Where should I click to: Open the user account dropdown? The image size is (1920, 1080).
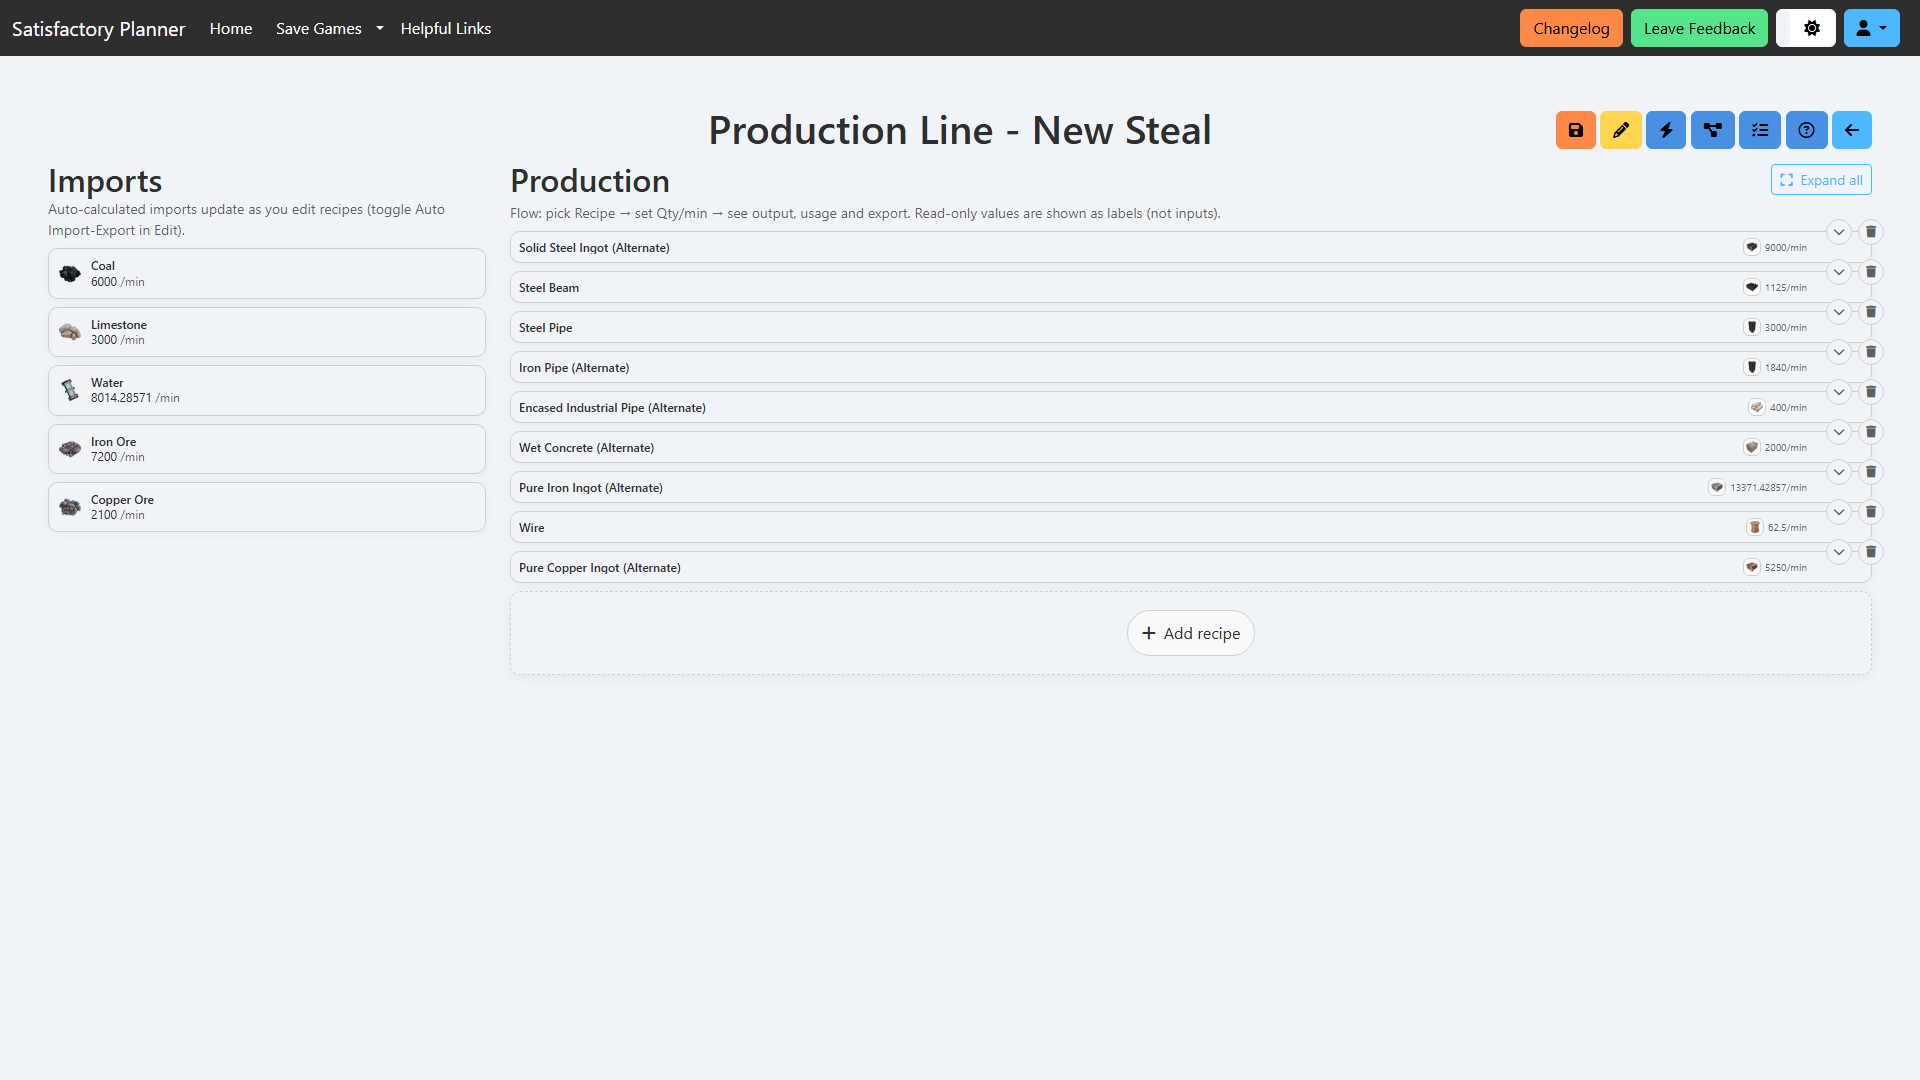[x=1871, y=28]
